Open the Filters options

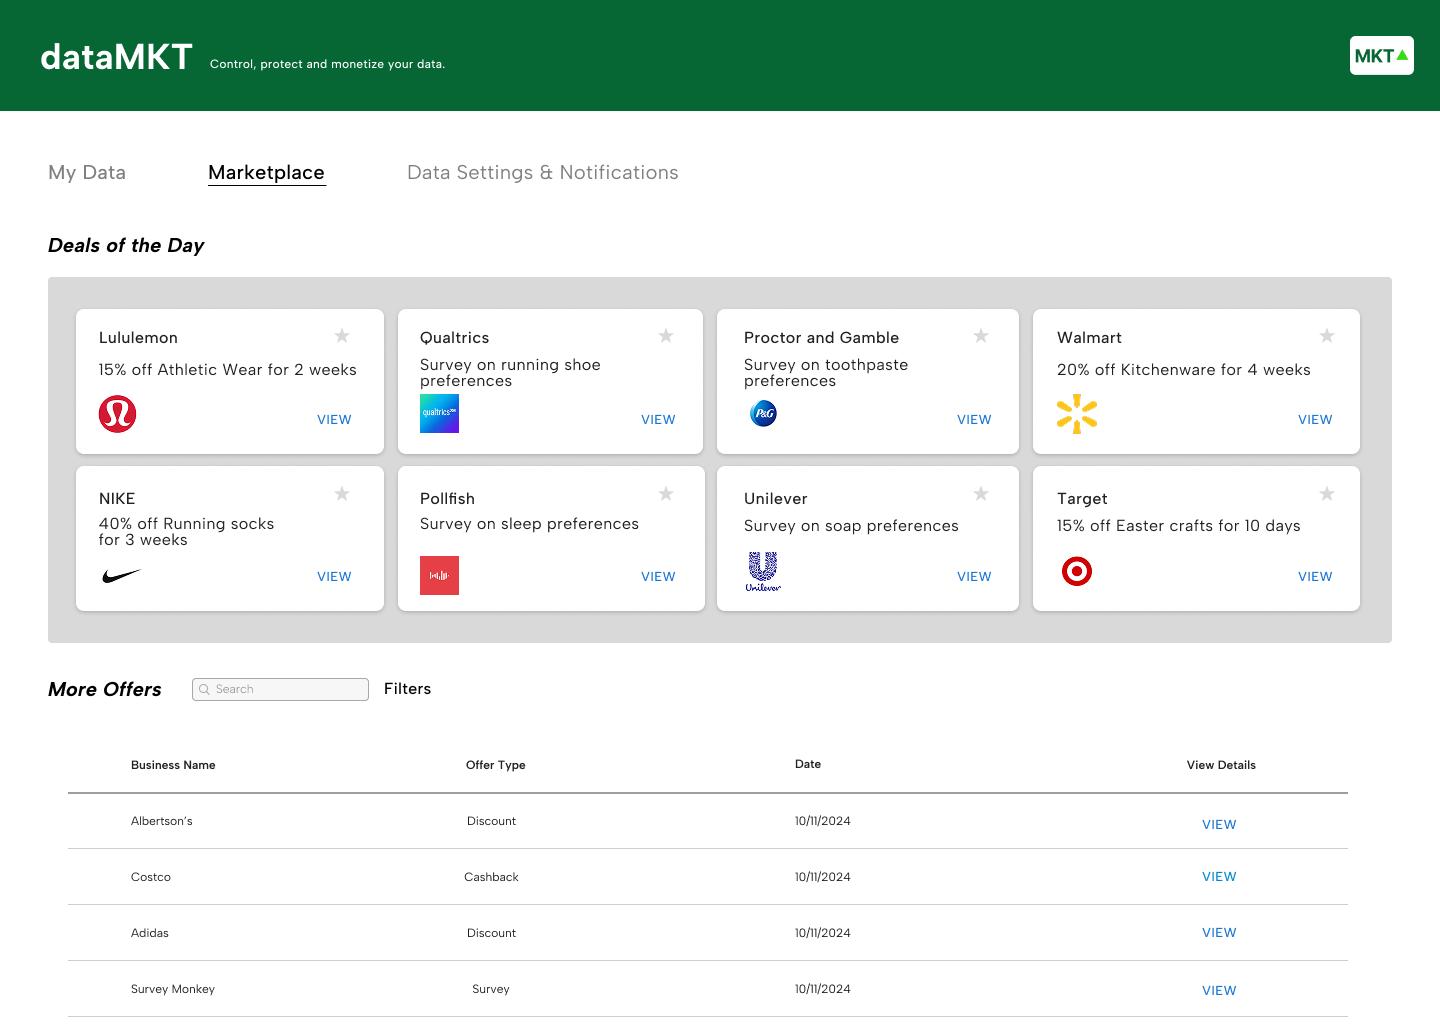point(407,689)
